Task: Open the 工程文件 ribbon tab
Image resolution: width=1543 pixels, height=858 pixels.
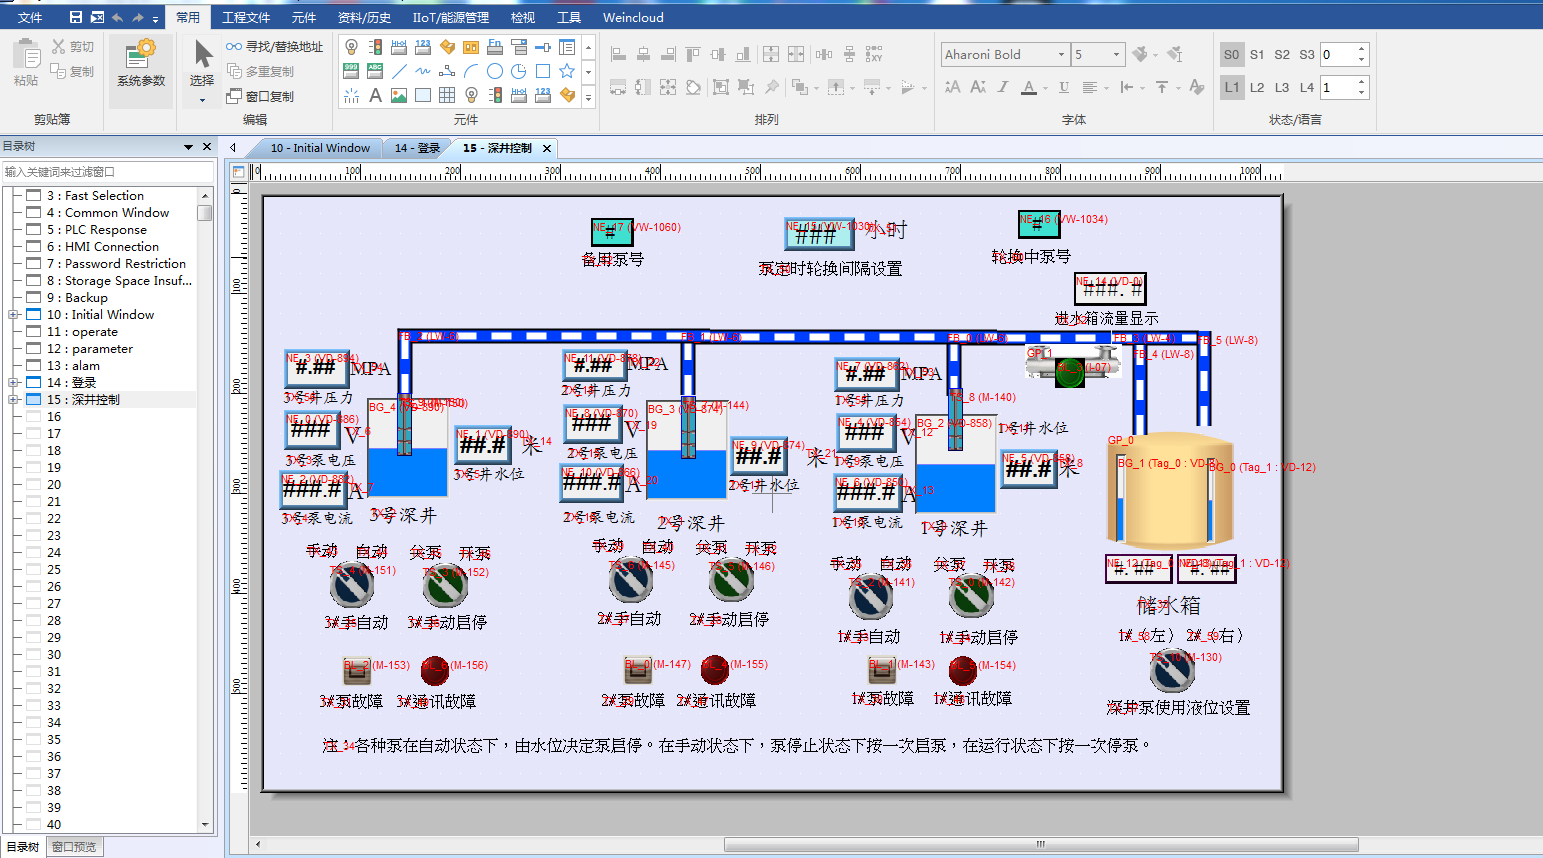Action: pyautogui.click(x=245, y=17)
